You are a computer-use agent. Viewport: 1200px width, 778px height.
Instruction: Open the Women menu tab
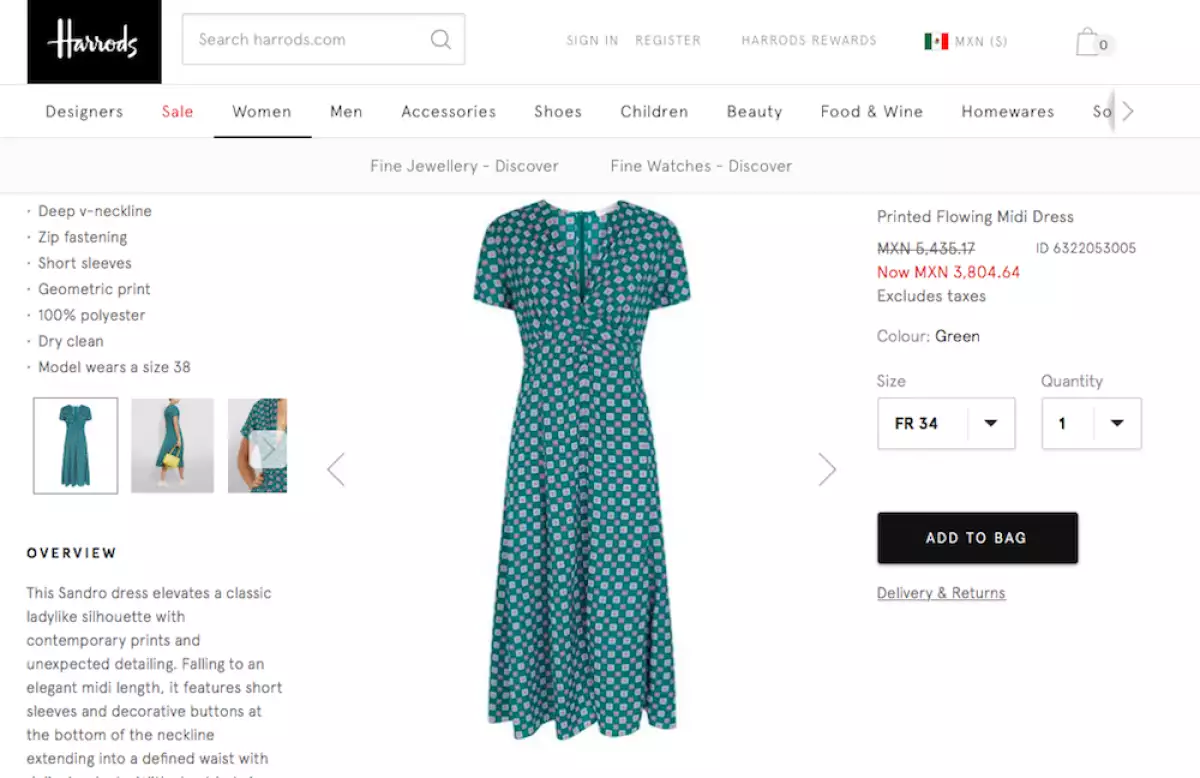(262, 112)
